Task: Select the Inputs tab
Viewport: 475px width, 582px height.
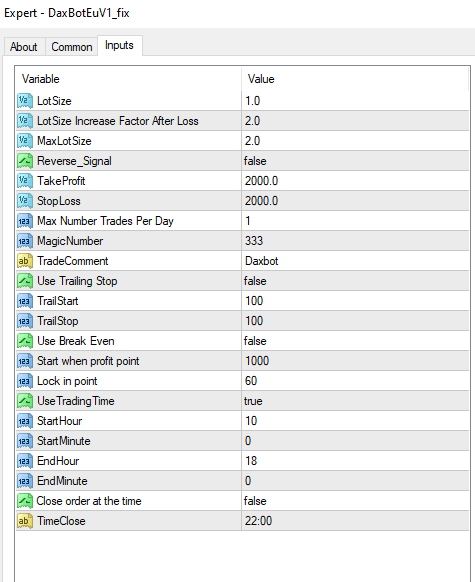Action: click(x=119, y=45)
